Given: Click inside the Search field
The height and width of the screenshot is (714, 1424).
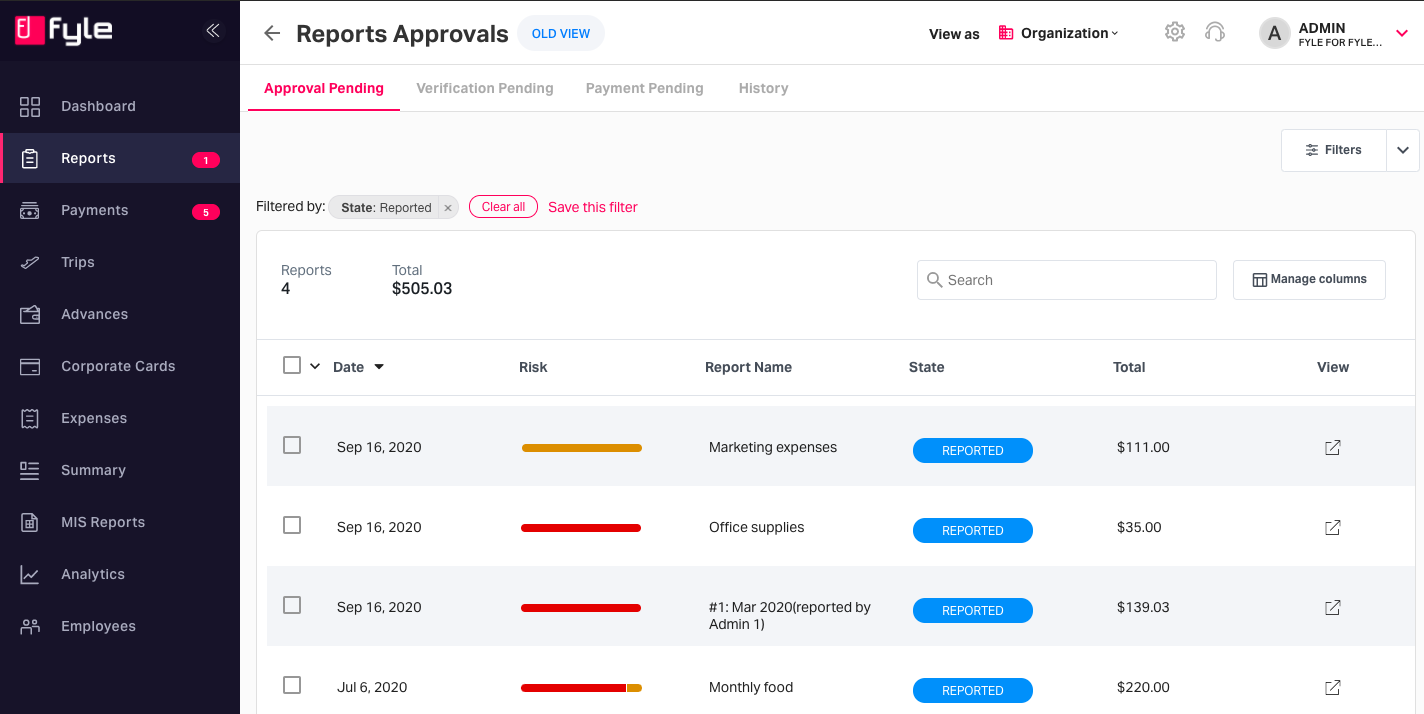Looking at the screenshot, I should (x=1066, y=280).
